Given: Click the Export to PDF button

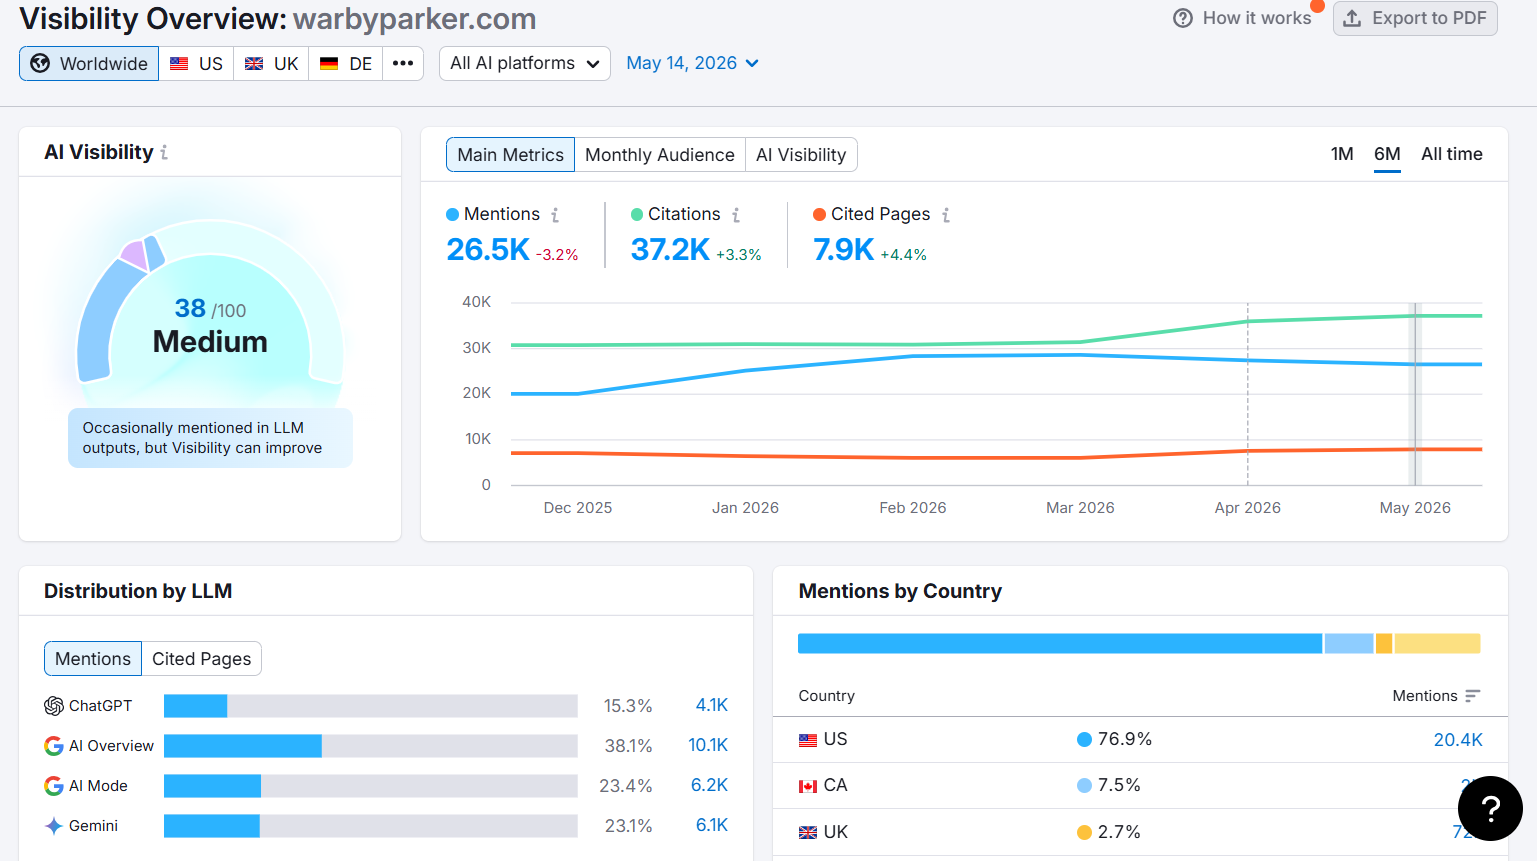Looking at the screenshot, I should tap(1415, 18).
